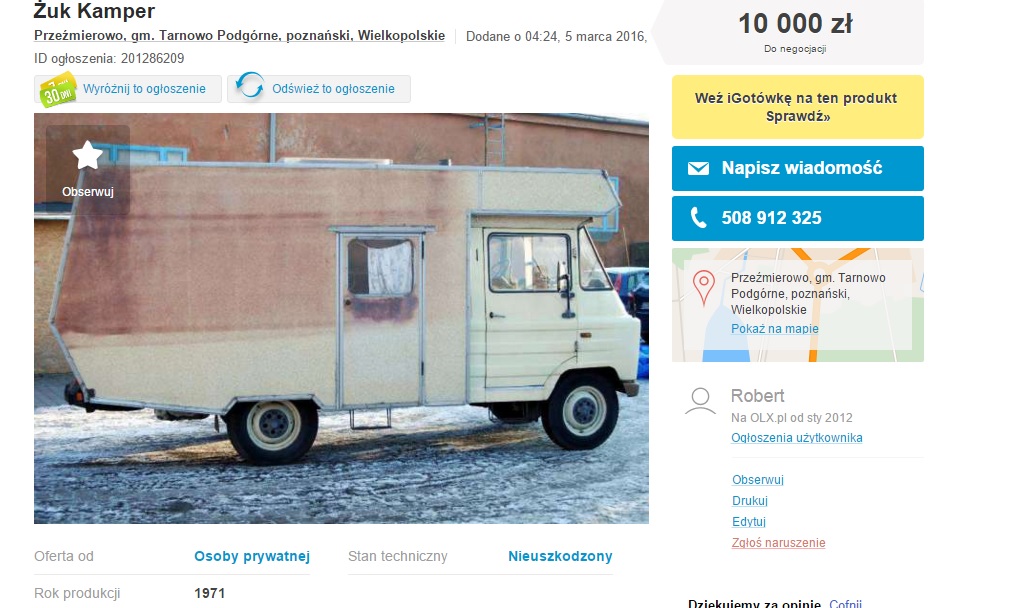Screen dimensions: 1021x608
Task: Click Zgłoś naruszenie link
Action: click(778, 543)
